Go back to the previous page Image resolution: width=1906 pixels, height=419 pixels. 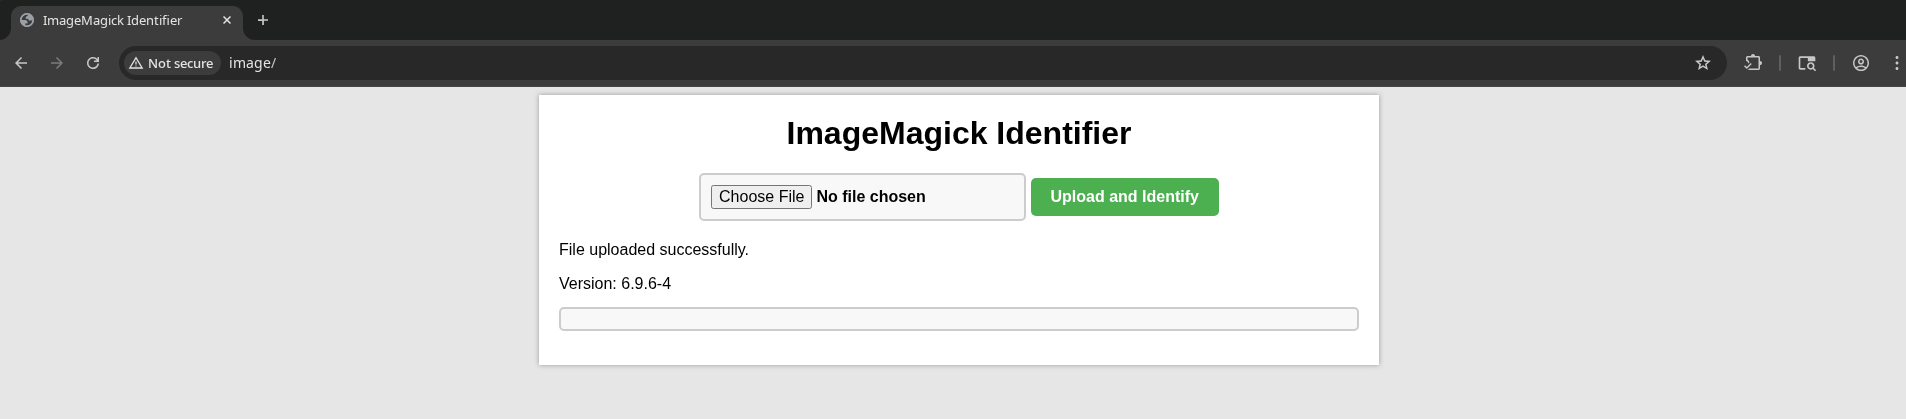(21, 63)
